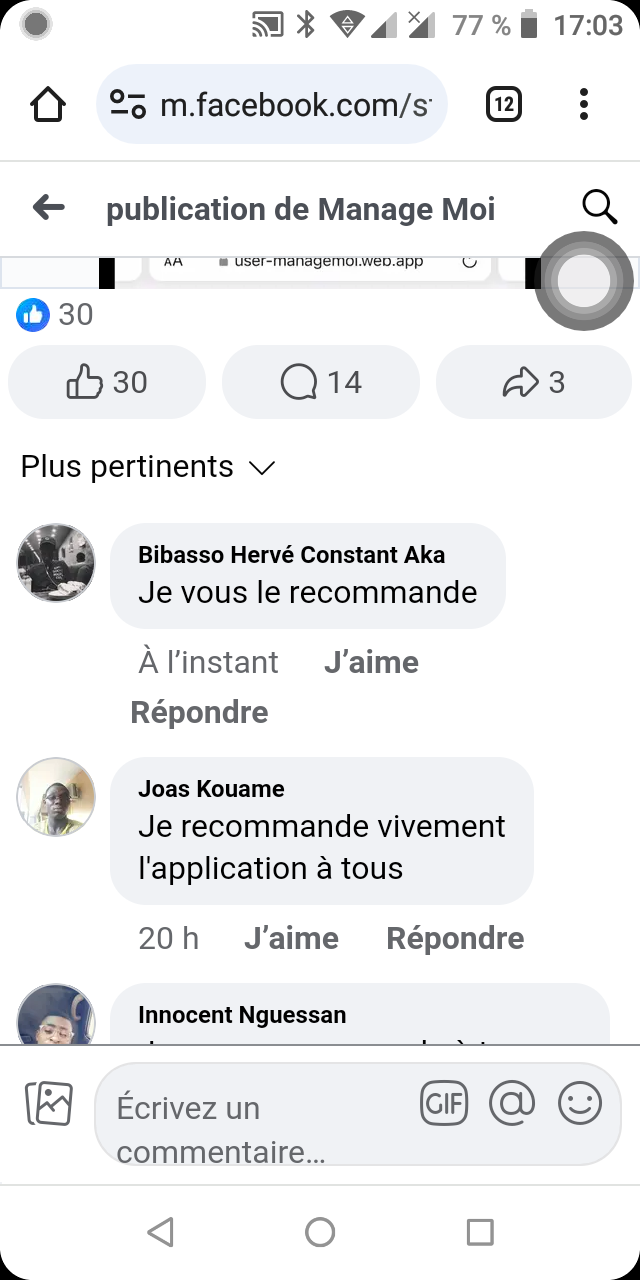Tap the browser home icon
The image size is (640, 1280).
(x=48, y=104)
